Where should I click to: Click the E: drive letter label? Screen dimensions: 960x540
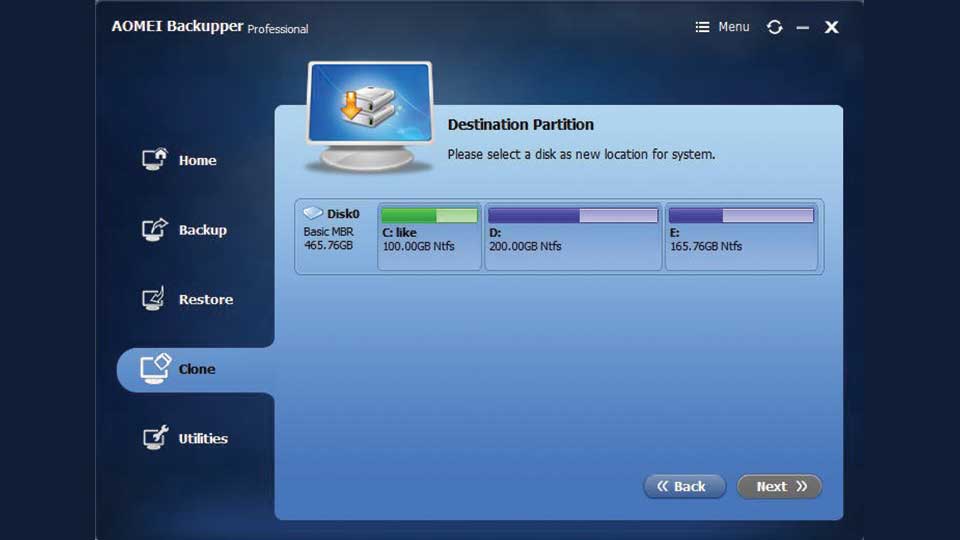(675, 233)
